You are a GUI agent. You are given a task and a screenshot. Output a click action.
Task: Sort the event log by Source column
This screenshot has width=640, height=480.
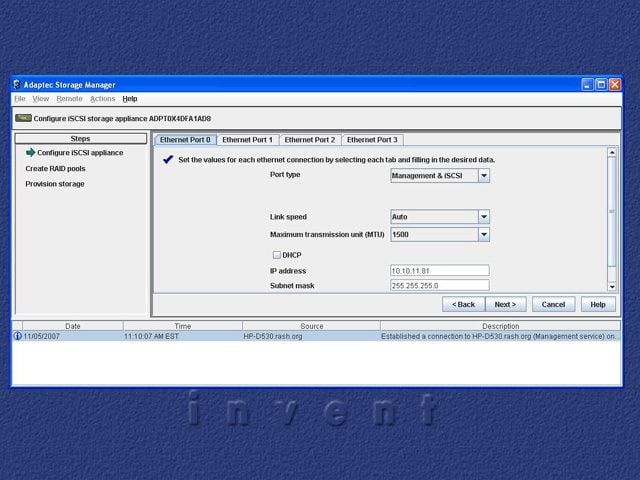[311, 326]
